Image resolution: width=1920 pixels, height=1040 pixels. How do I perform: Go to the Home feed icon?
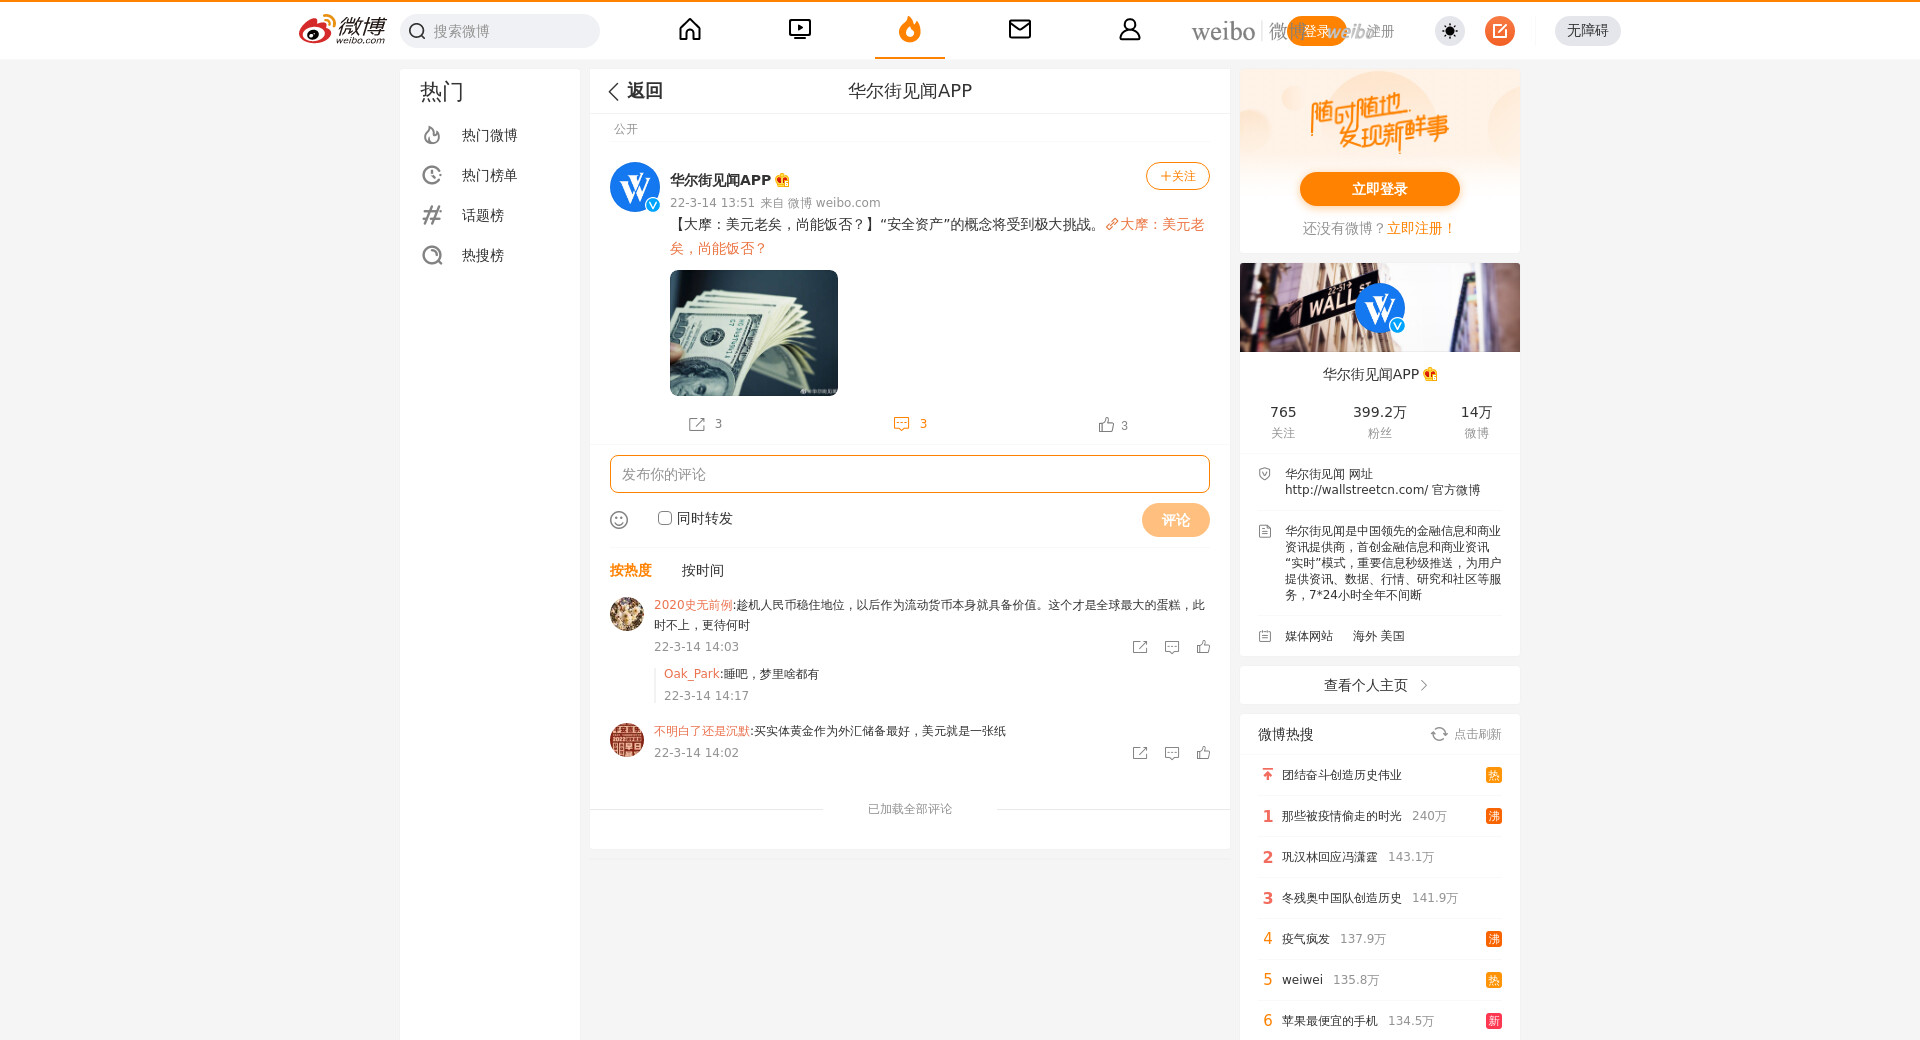point(690,30)
